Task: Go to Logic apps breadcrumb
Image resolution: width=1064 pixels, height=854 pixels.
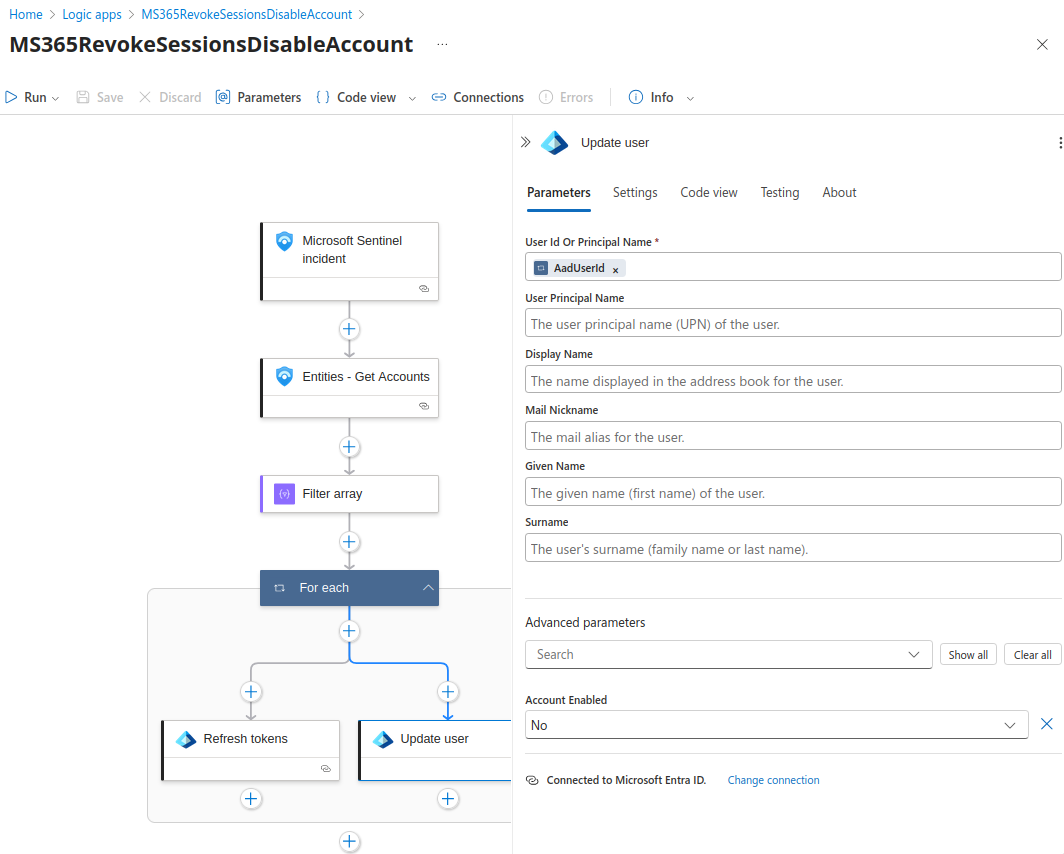Action: (92, 14)
